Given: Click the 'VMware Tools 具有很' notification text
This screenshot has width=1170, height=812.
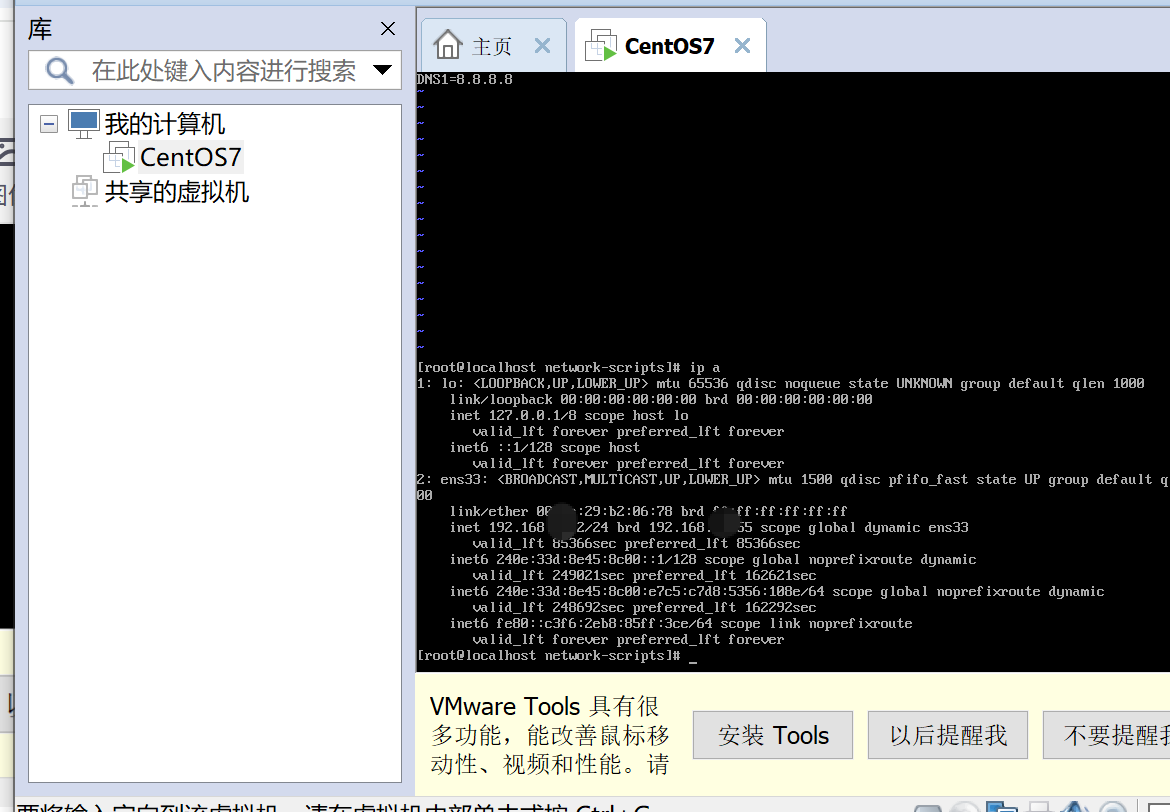Looking at the screenshot, I should pos(544,706).
